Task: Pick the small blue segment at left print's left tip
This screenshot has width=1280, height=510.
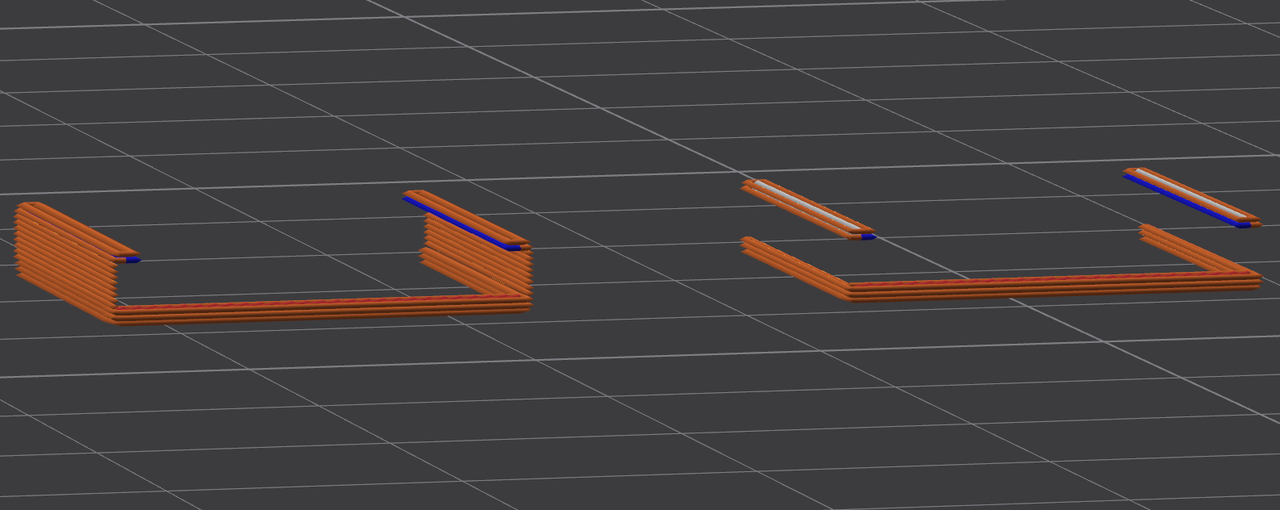Action: point(133,260)
